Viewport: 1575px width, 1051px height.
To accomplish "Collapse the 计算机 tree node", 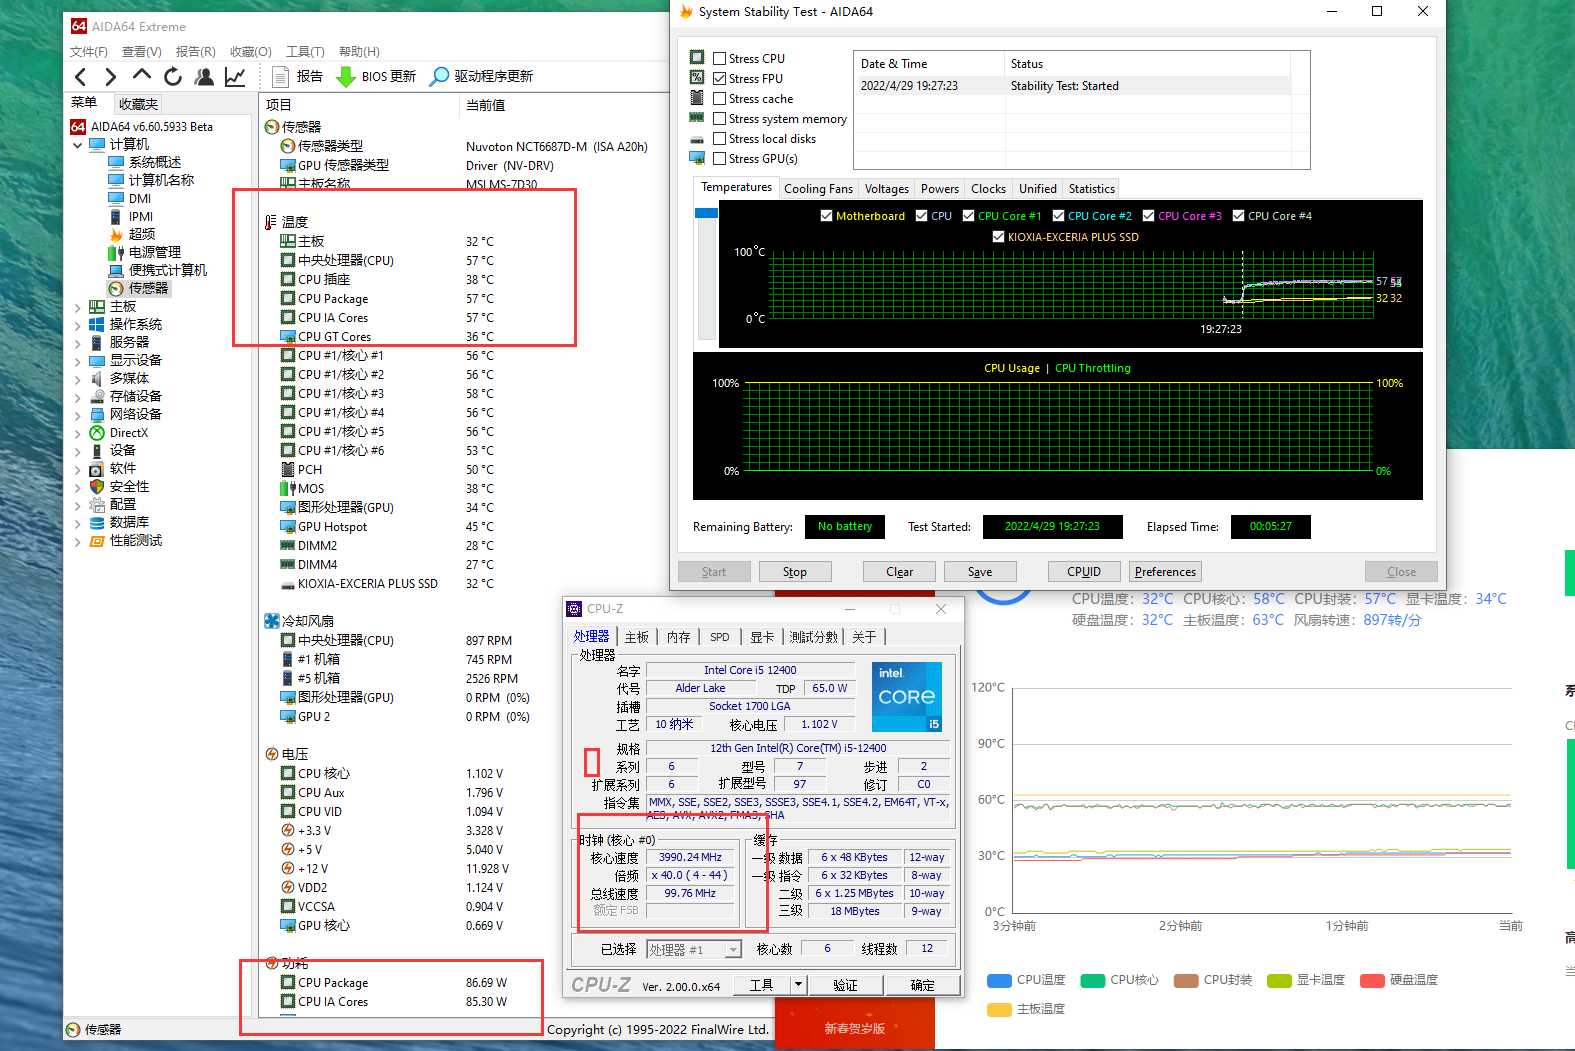I will pos(78,145).
